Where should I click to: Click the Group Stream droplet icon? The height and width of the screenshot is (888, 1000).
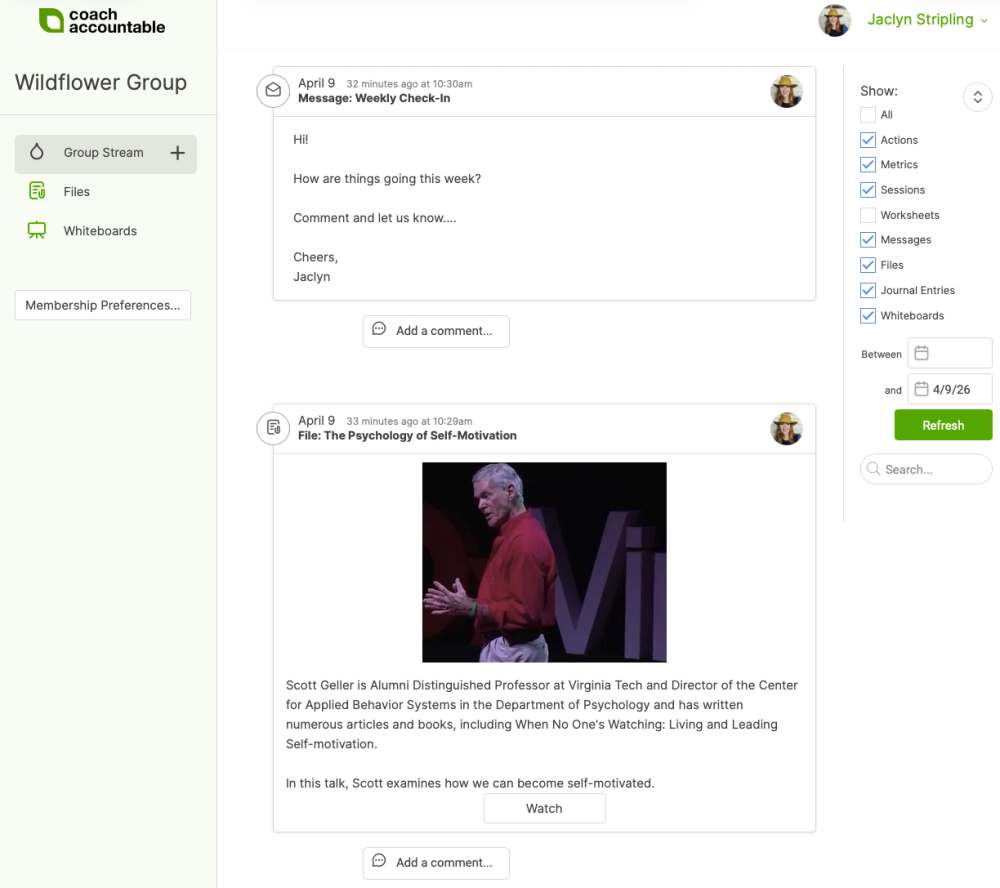pyautogui.click(x=37, y=152)
